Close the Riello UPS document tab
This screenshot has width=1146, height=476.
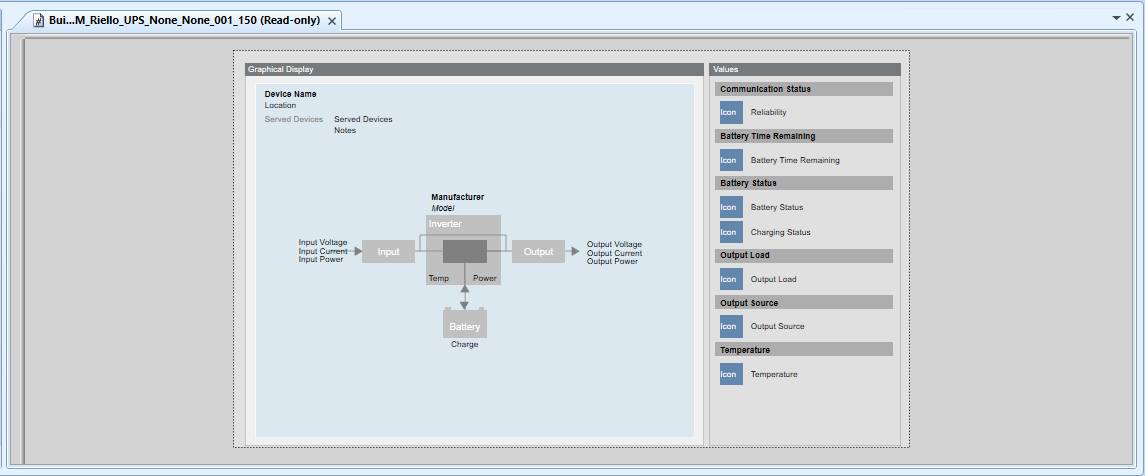[x=332, y=21]
